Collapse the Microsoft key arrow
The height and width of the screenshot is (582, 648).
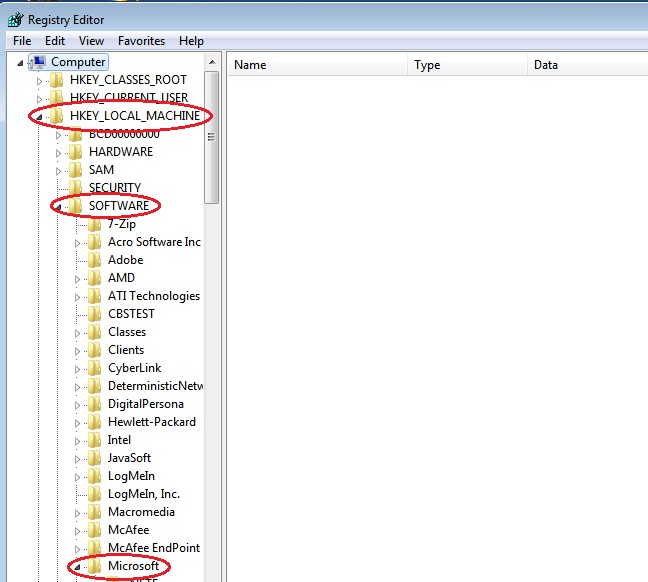click(x=77, y=568)
